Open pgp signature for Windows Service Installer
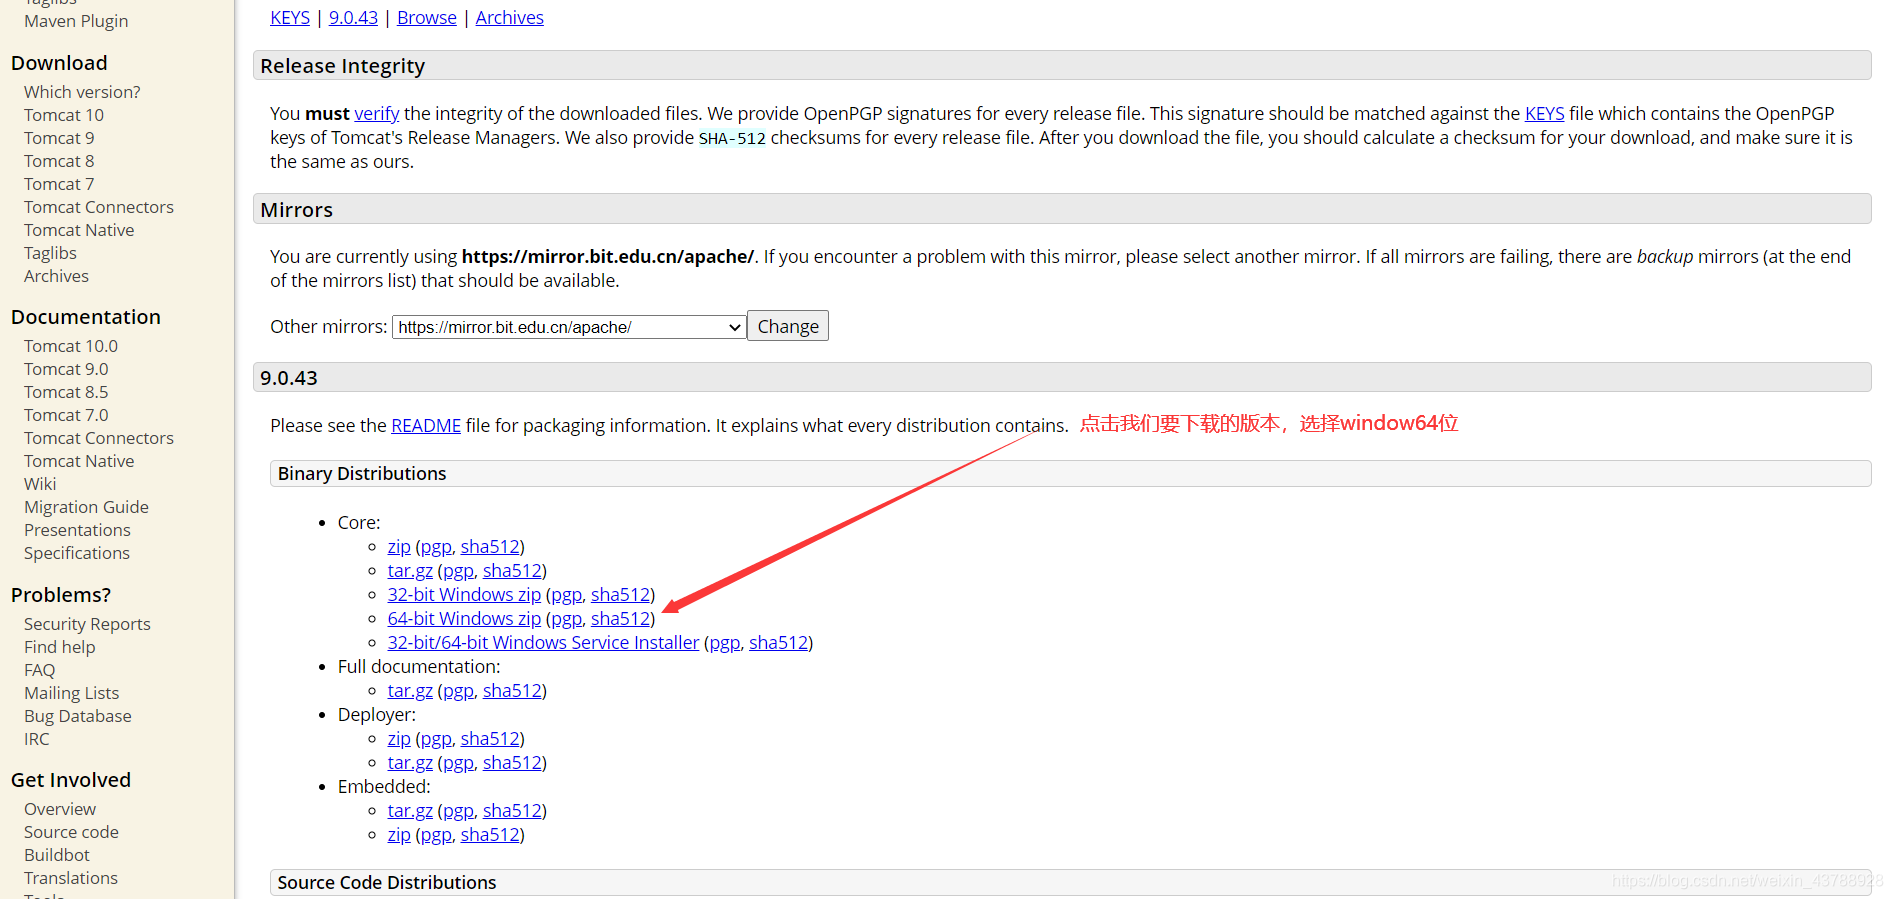This screenshot has width=1893, height=899. tap(725, 643)
